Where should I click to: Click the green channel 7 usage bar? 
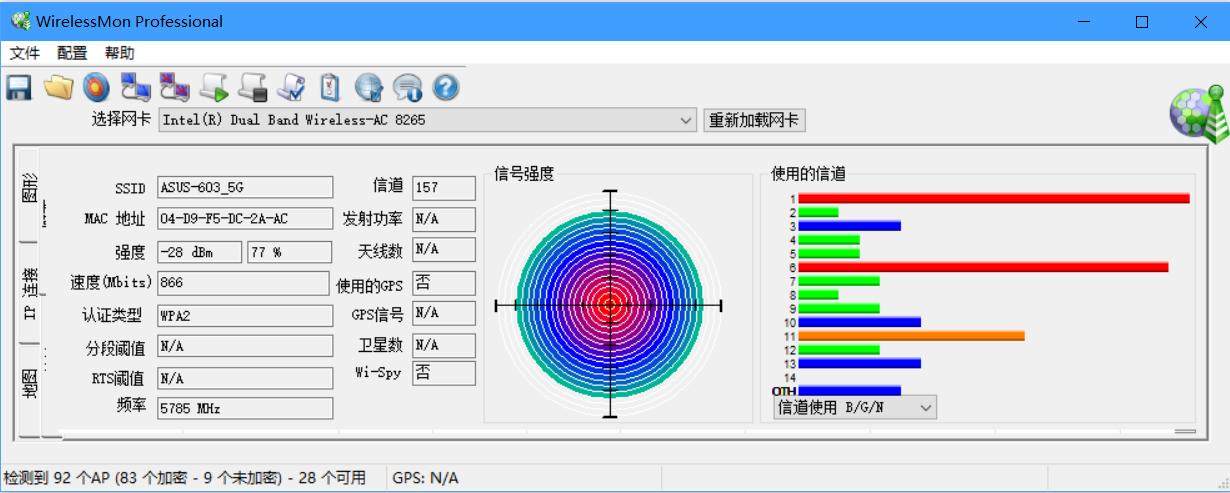838,281
